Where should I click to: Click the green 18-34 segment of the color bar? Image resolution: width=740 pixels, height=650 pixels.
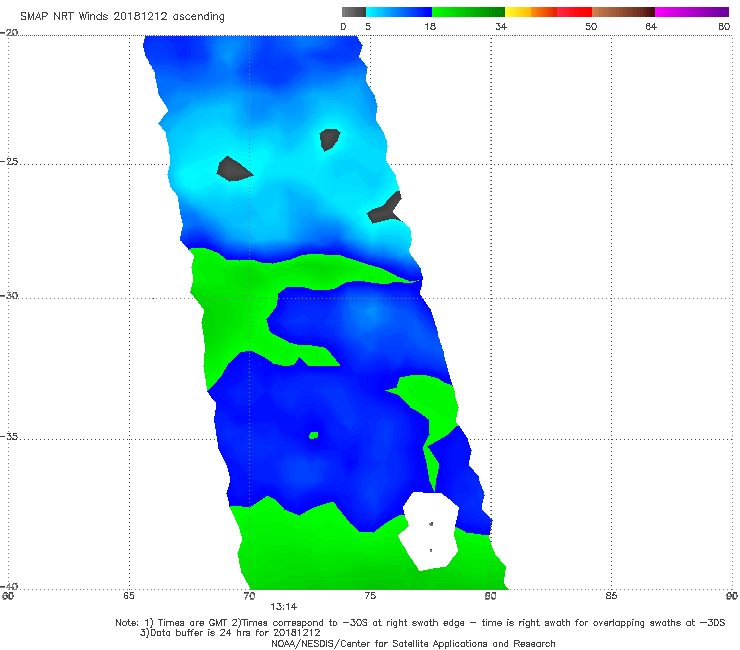pyautogui.click(x=468, y=12)
